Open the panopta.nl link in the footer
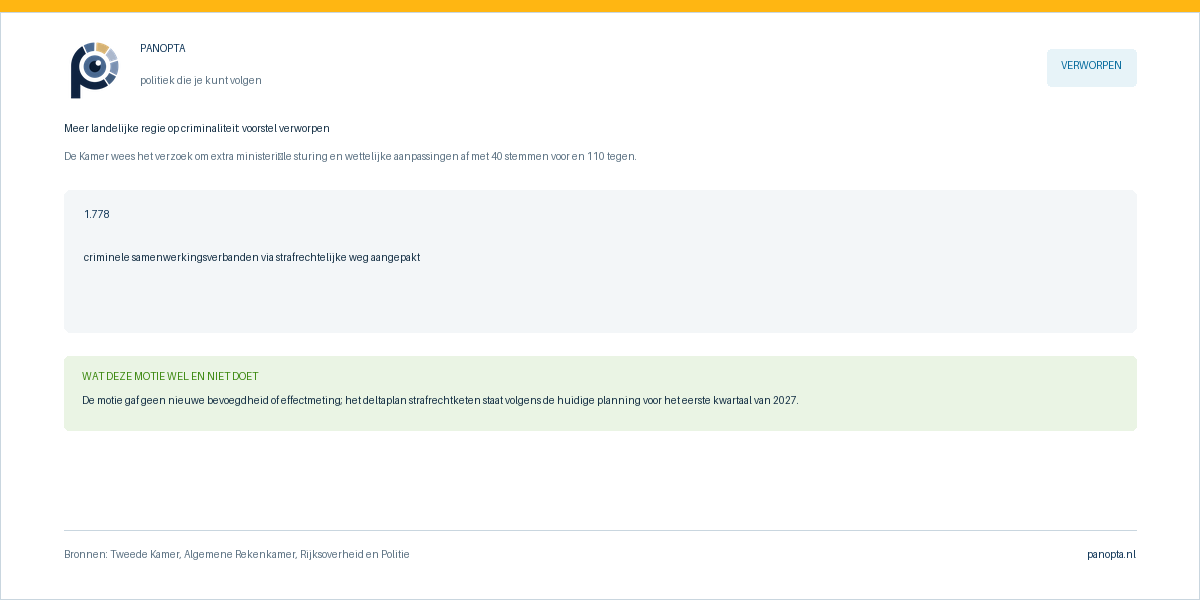 tap(1112, 554)
